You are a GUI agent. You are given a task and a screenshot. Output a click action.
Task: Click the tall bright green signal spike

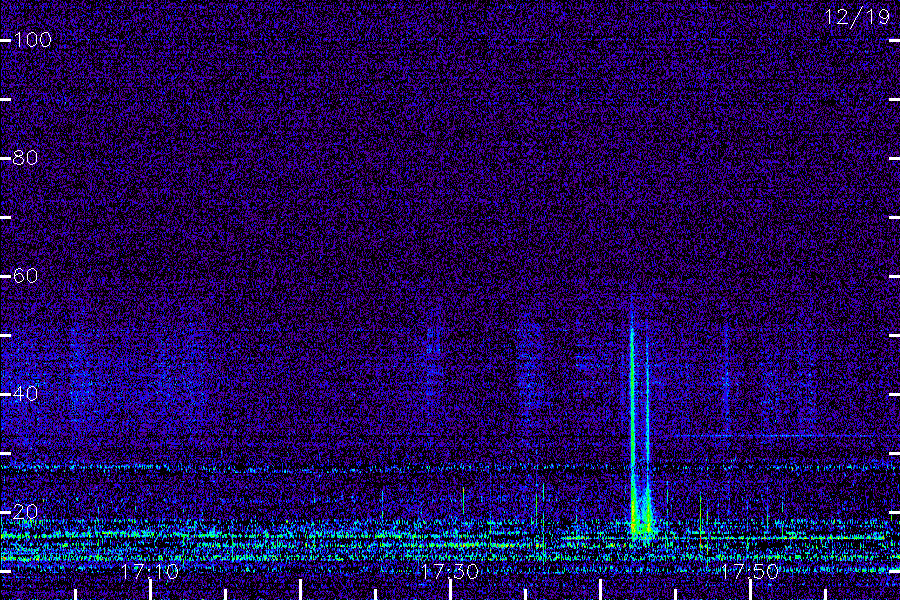tap(633, 425)
